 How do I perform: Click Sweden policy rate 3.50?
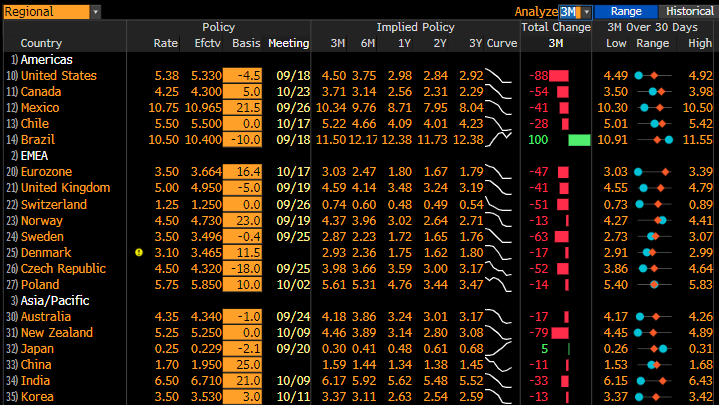[x=166, y=237]
